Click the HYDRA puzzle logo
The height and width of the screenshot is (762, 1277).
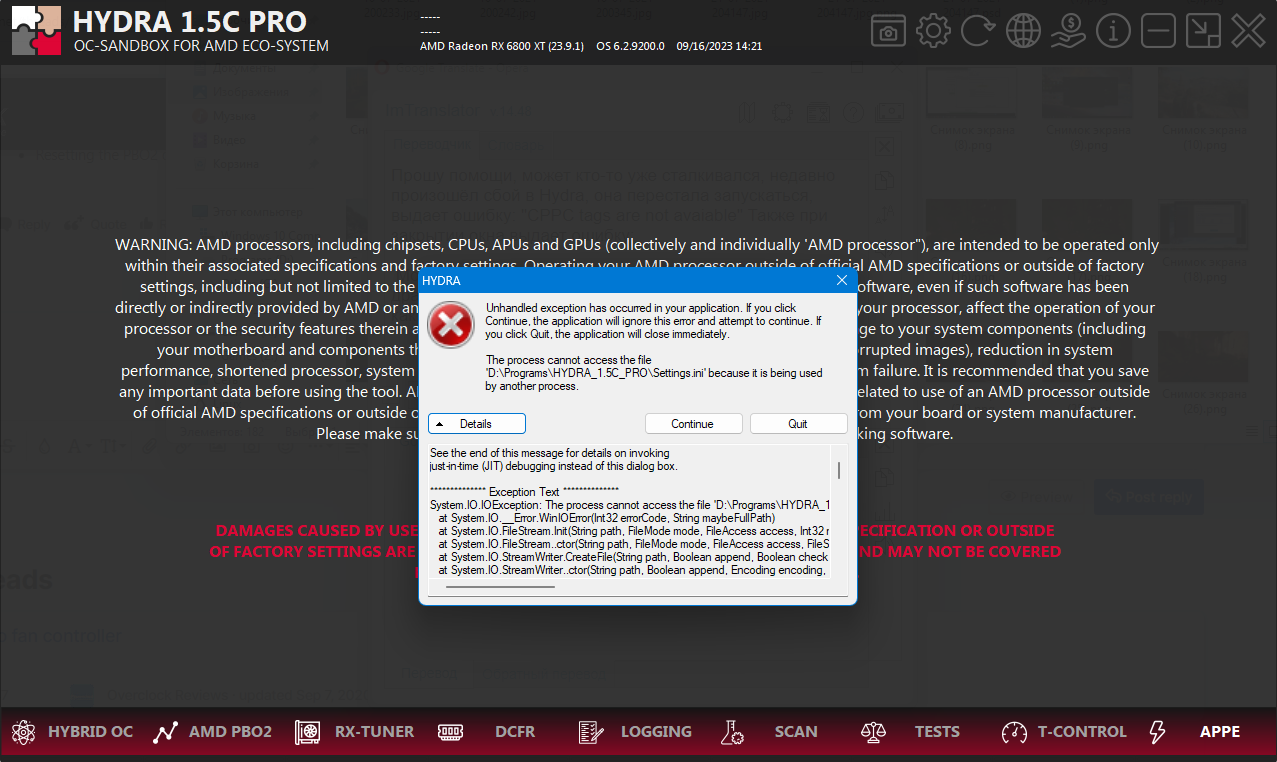pos(36,31)
